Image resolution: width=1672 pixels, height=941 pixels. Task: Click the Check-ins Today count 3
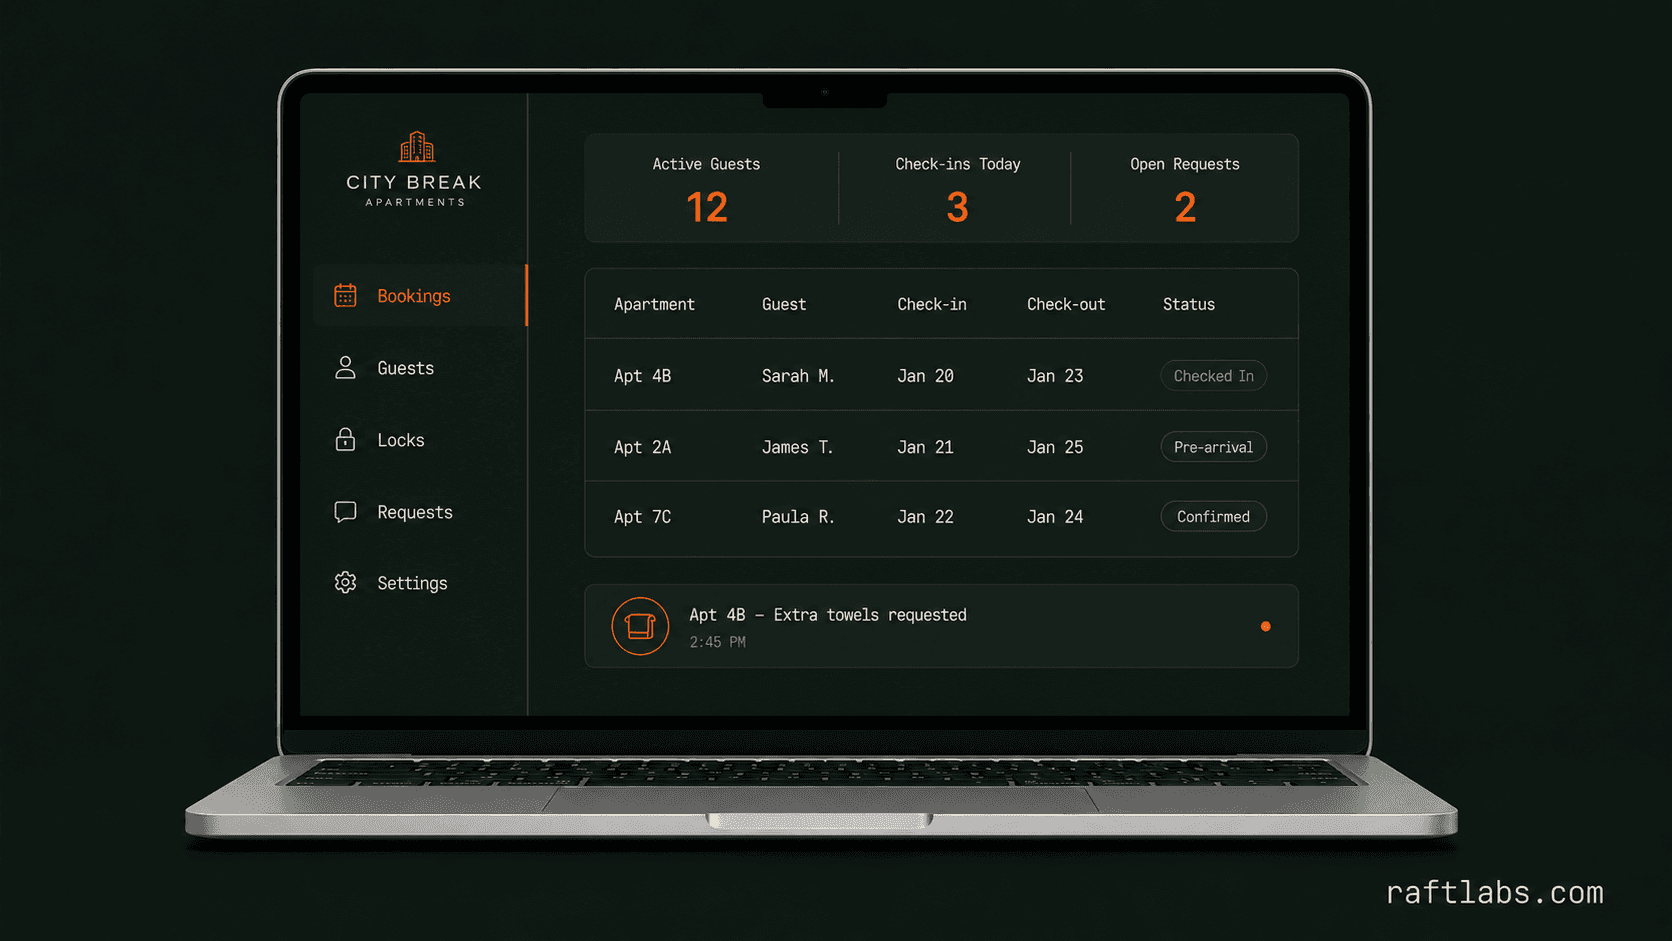957,208
